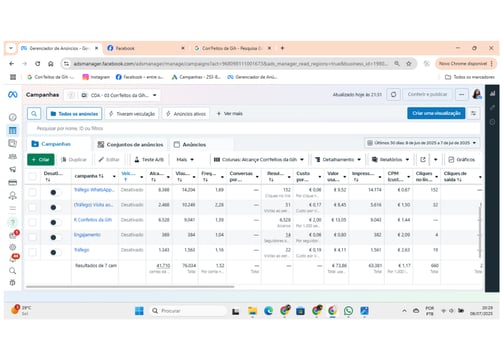
Task: Open notifications bell with red badge
Action: (x=13, y=258)
